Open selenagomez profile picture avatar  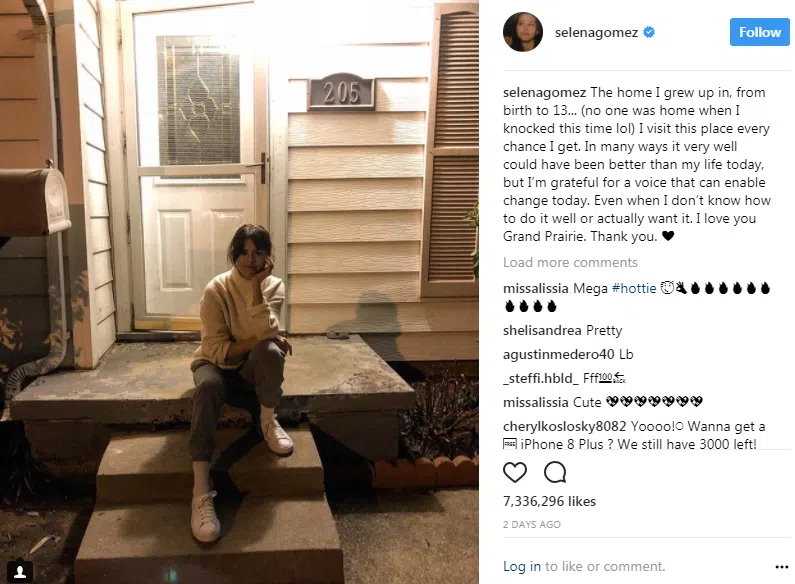pos(523,32)
